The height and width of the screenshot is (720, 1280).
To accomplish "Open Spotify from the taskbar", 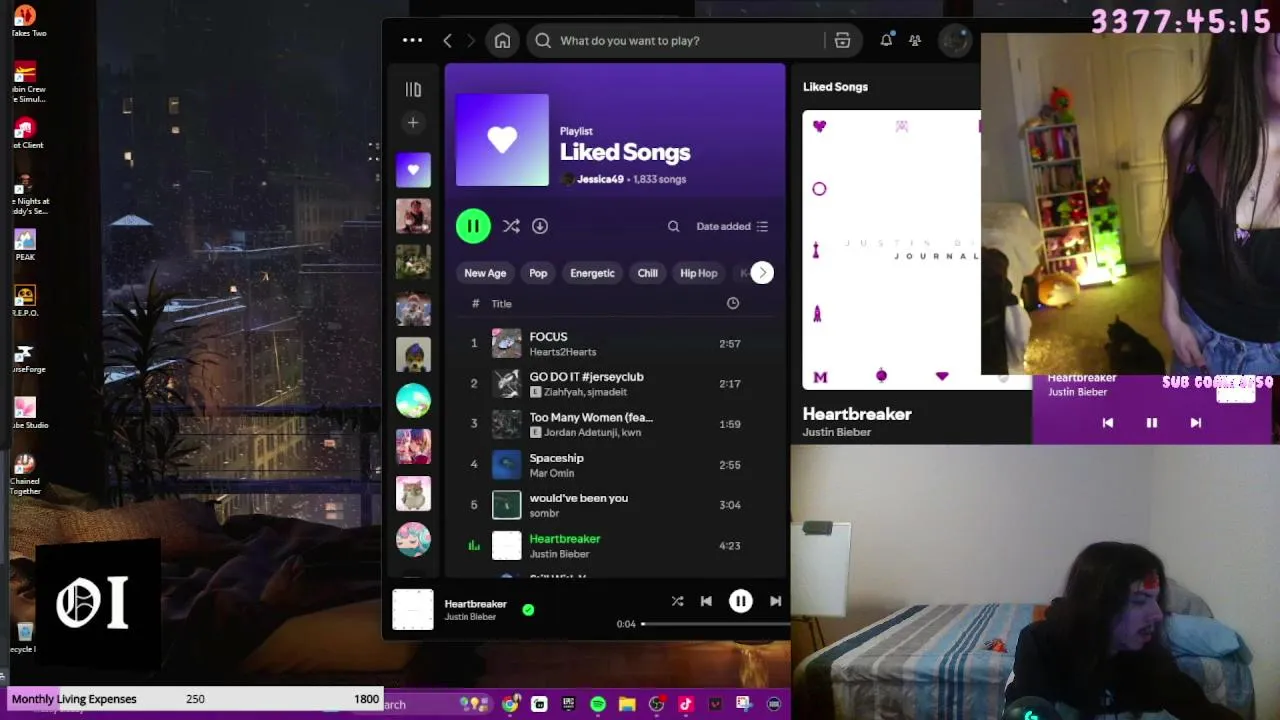I will (x=598, y=704).
